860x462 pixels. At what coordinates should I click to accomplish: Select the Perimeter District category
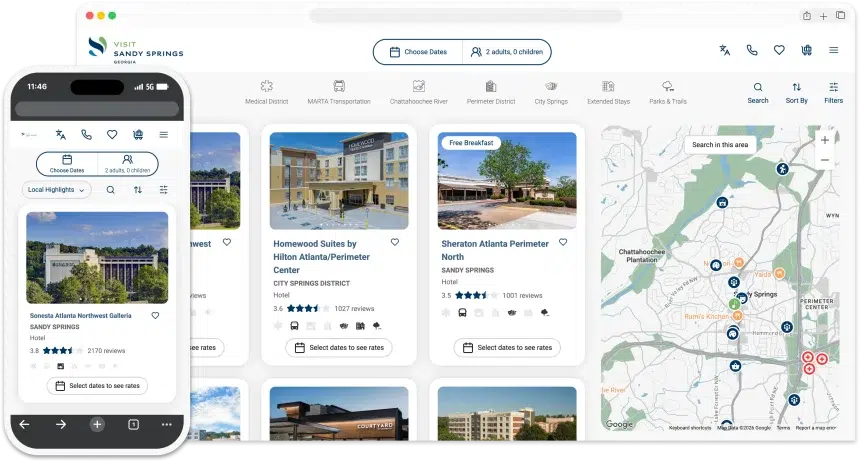491,92
